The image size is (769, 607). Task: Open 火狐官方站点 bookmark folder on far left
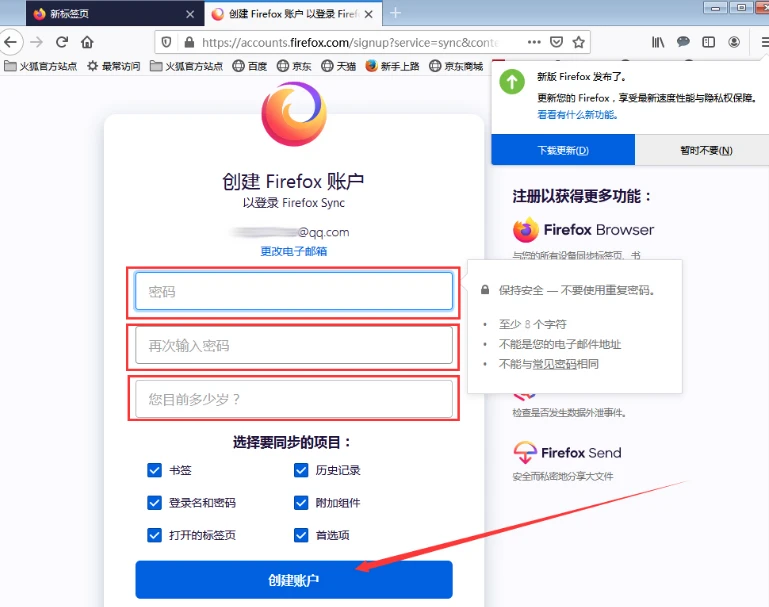(41, 66)
